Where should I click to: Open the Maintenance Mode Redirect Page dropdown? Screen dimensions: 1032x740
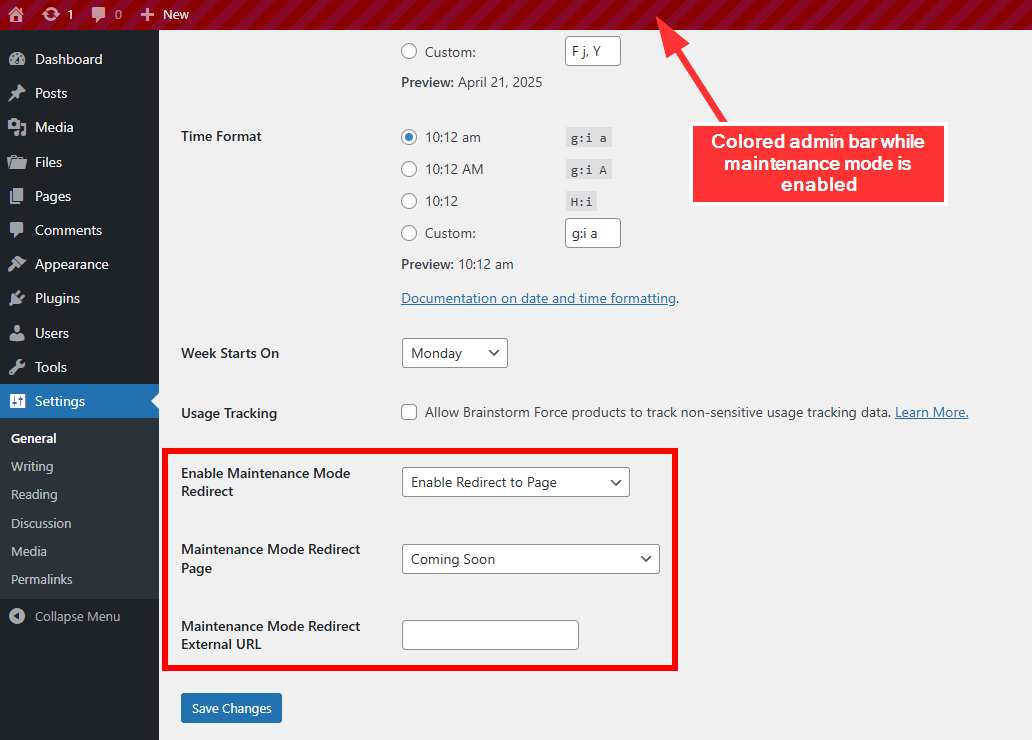530,559
